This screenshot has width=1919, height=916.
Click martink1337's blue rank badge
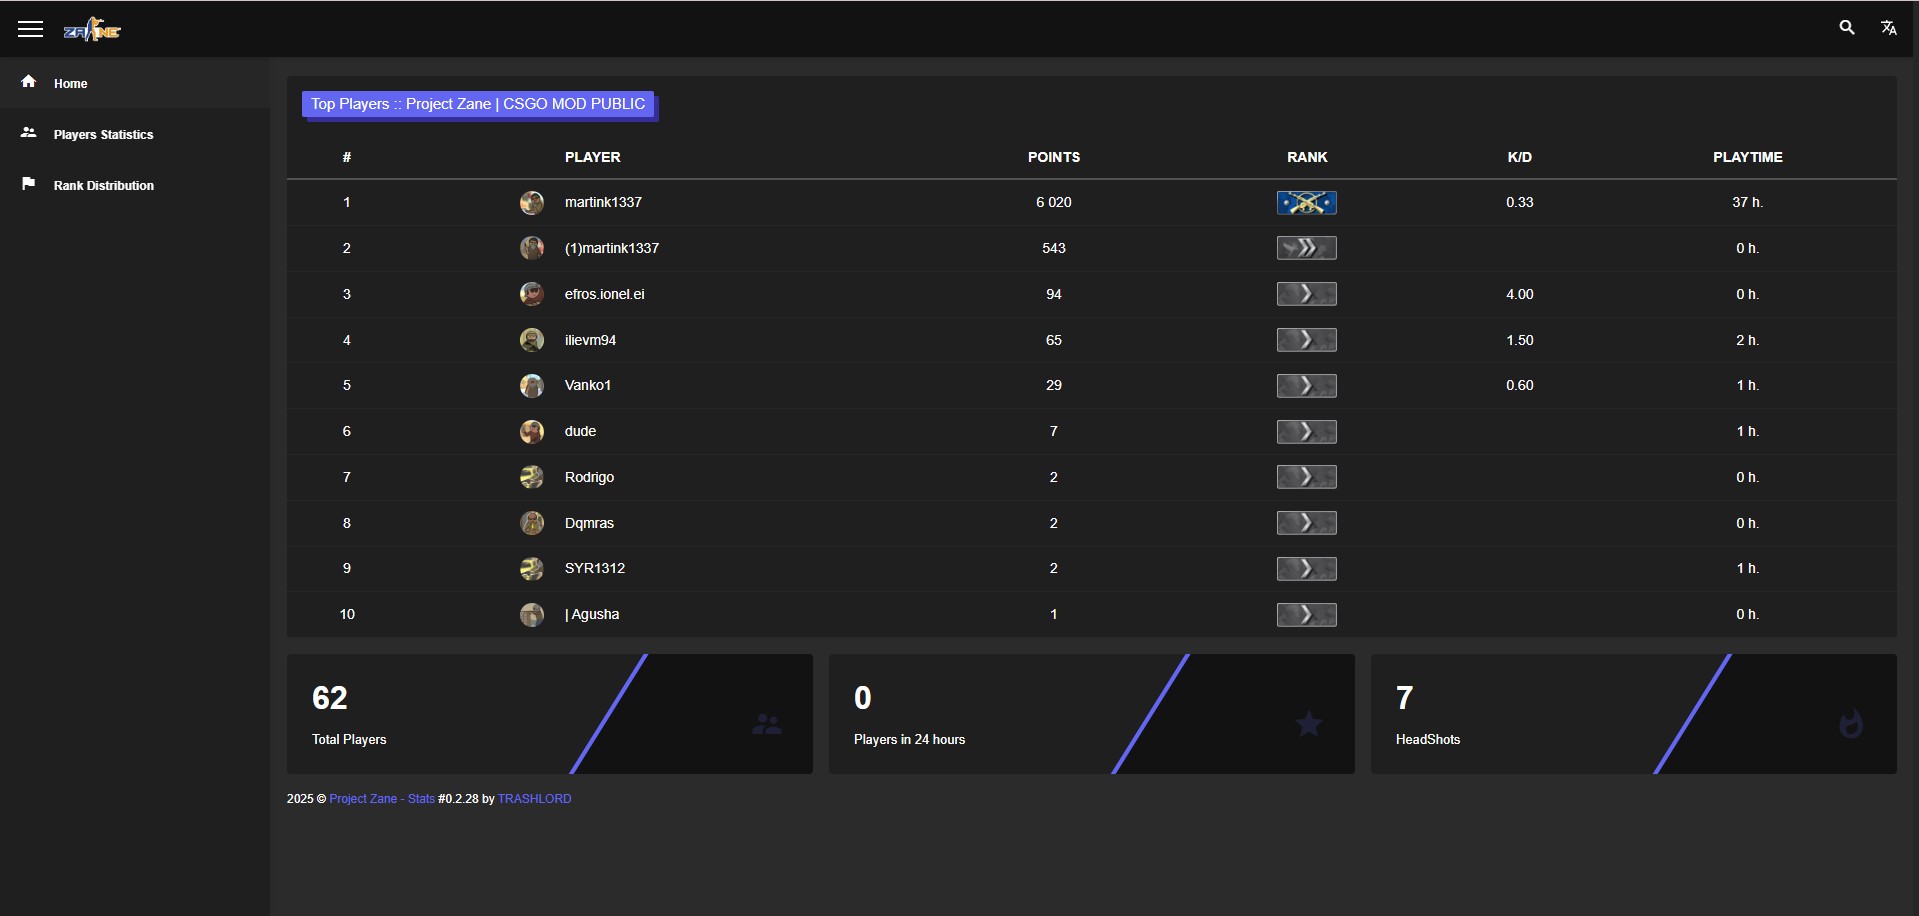(1306, 203)
